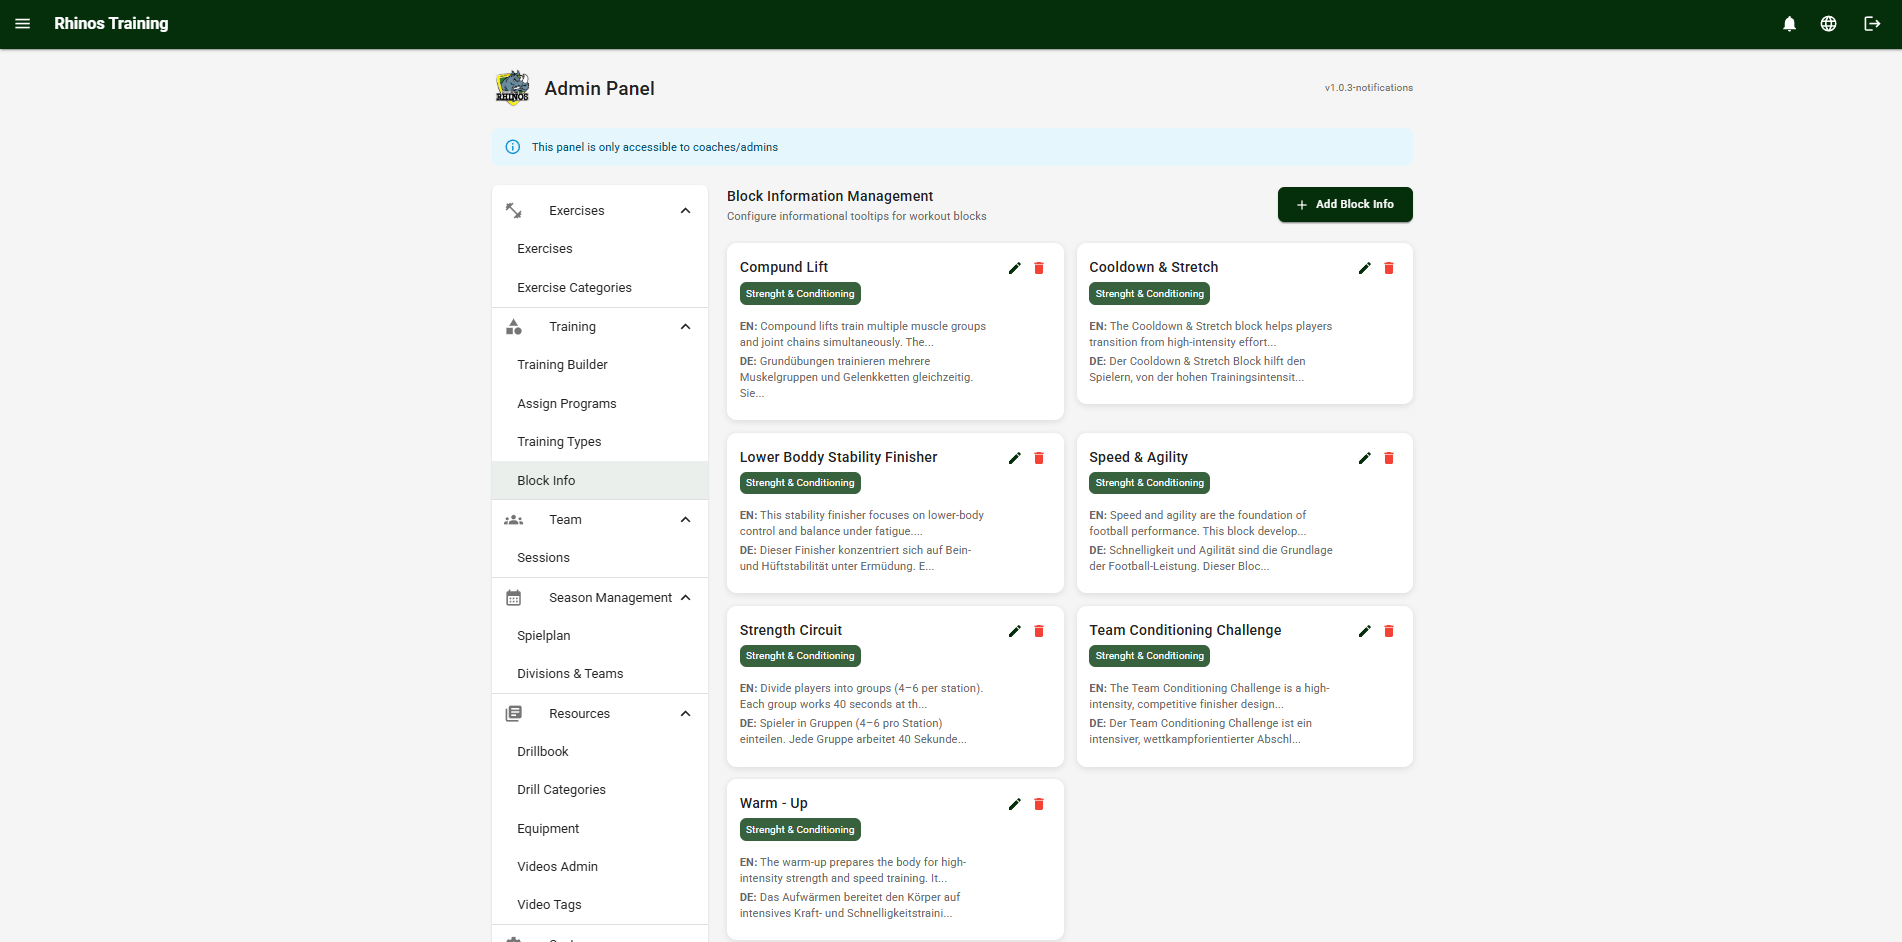Viewport: 1902px width, 942px height.
Task: Go to Divisions & Teams
Action: 600,674
